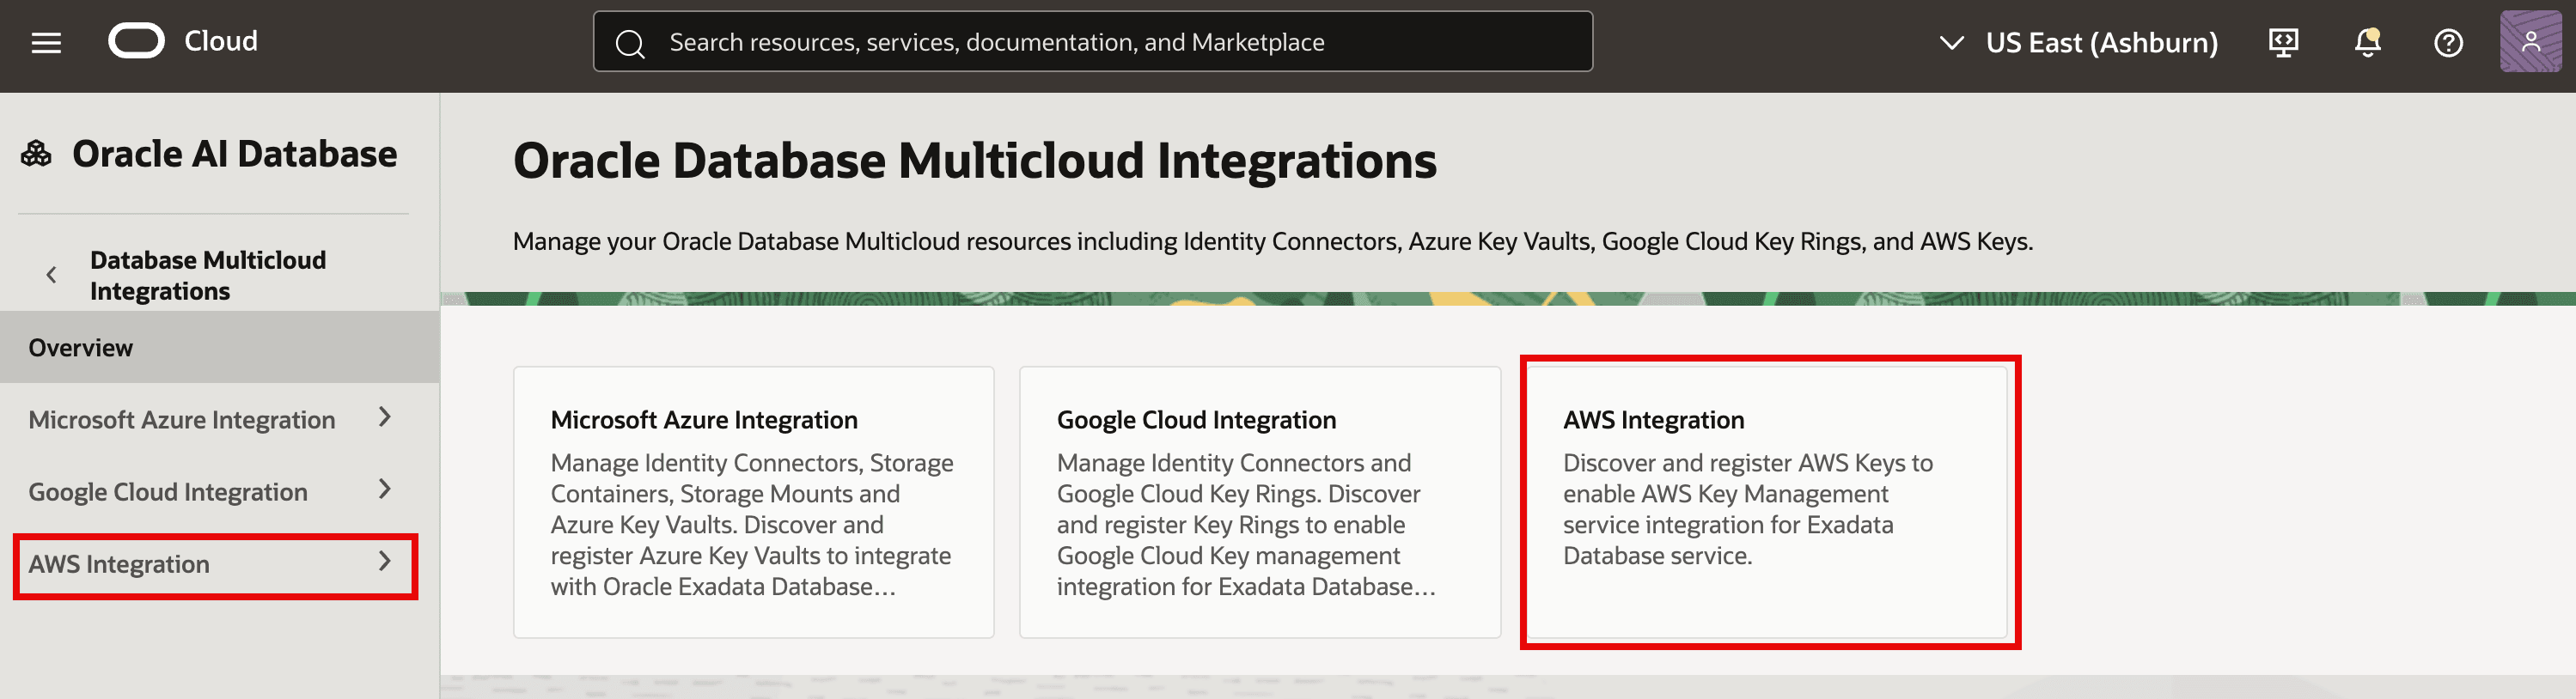Viewport: 2576px width, 699px height.
Task: Select Google Cloud Integration in the sidebar
Action: coord(168,492)
